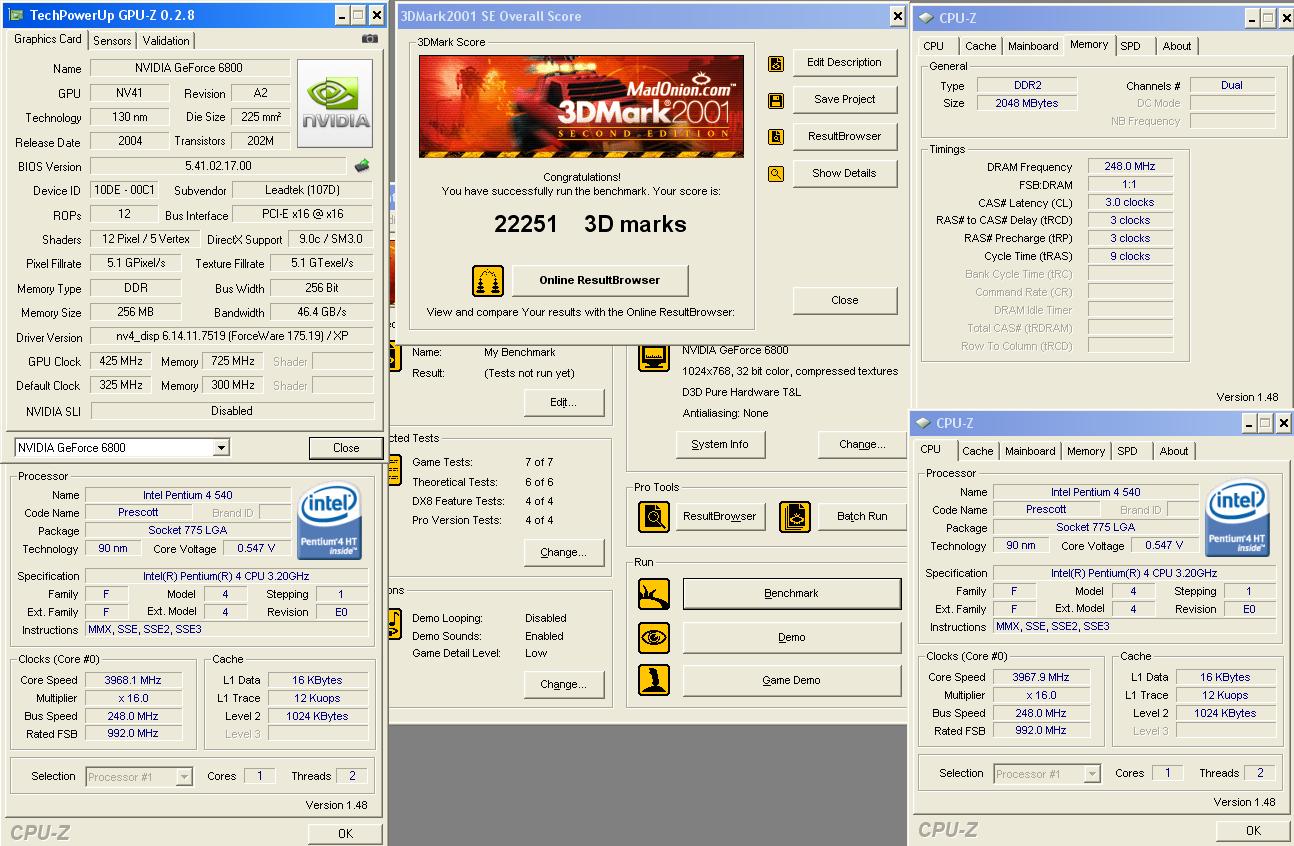Click the Show Details button

coord(845,173)
